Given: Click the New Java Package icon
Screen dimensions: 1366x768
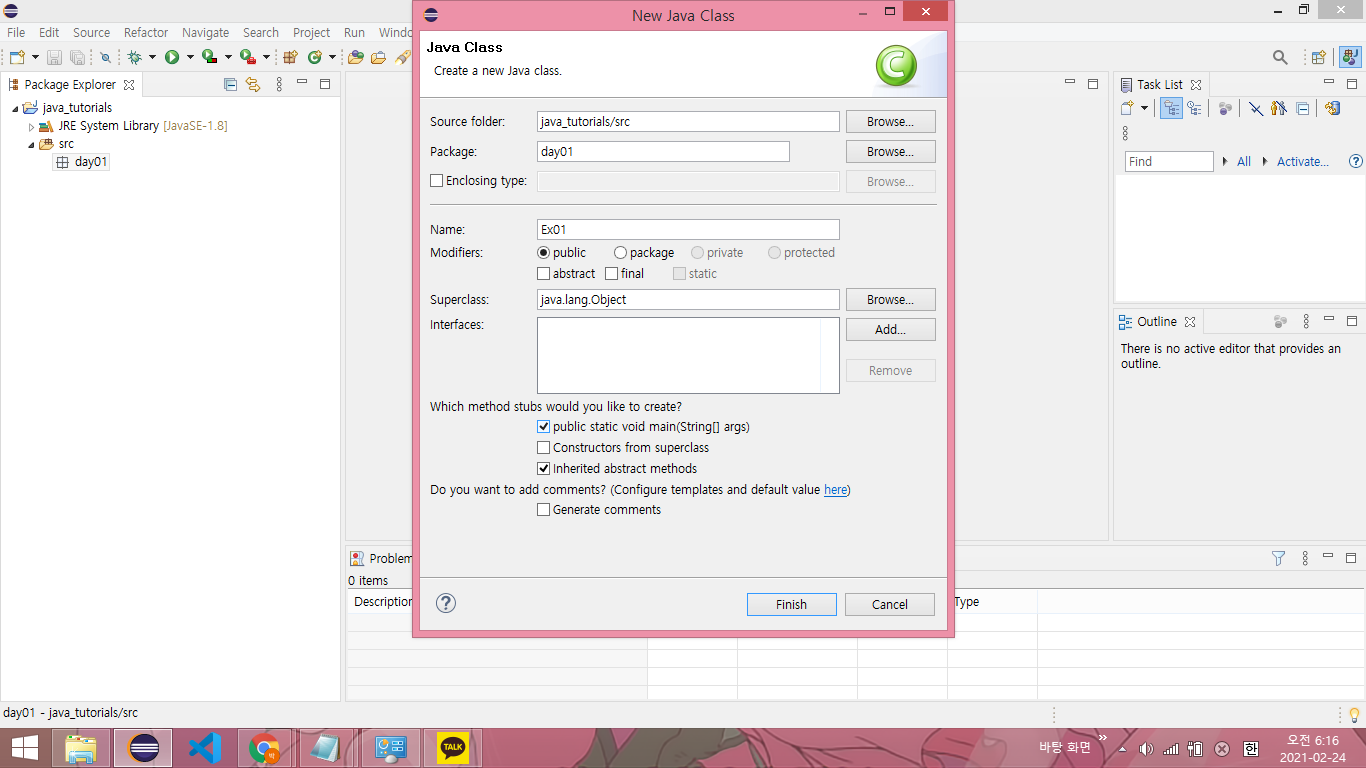Looking at the screenshot, I should click(290, 57).
